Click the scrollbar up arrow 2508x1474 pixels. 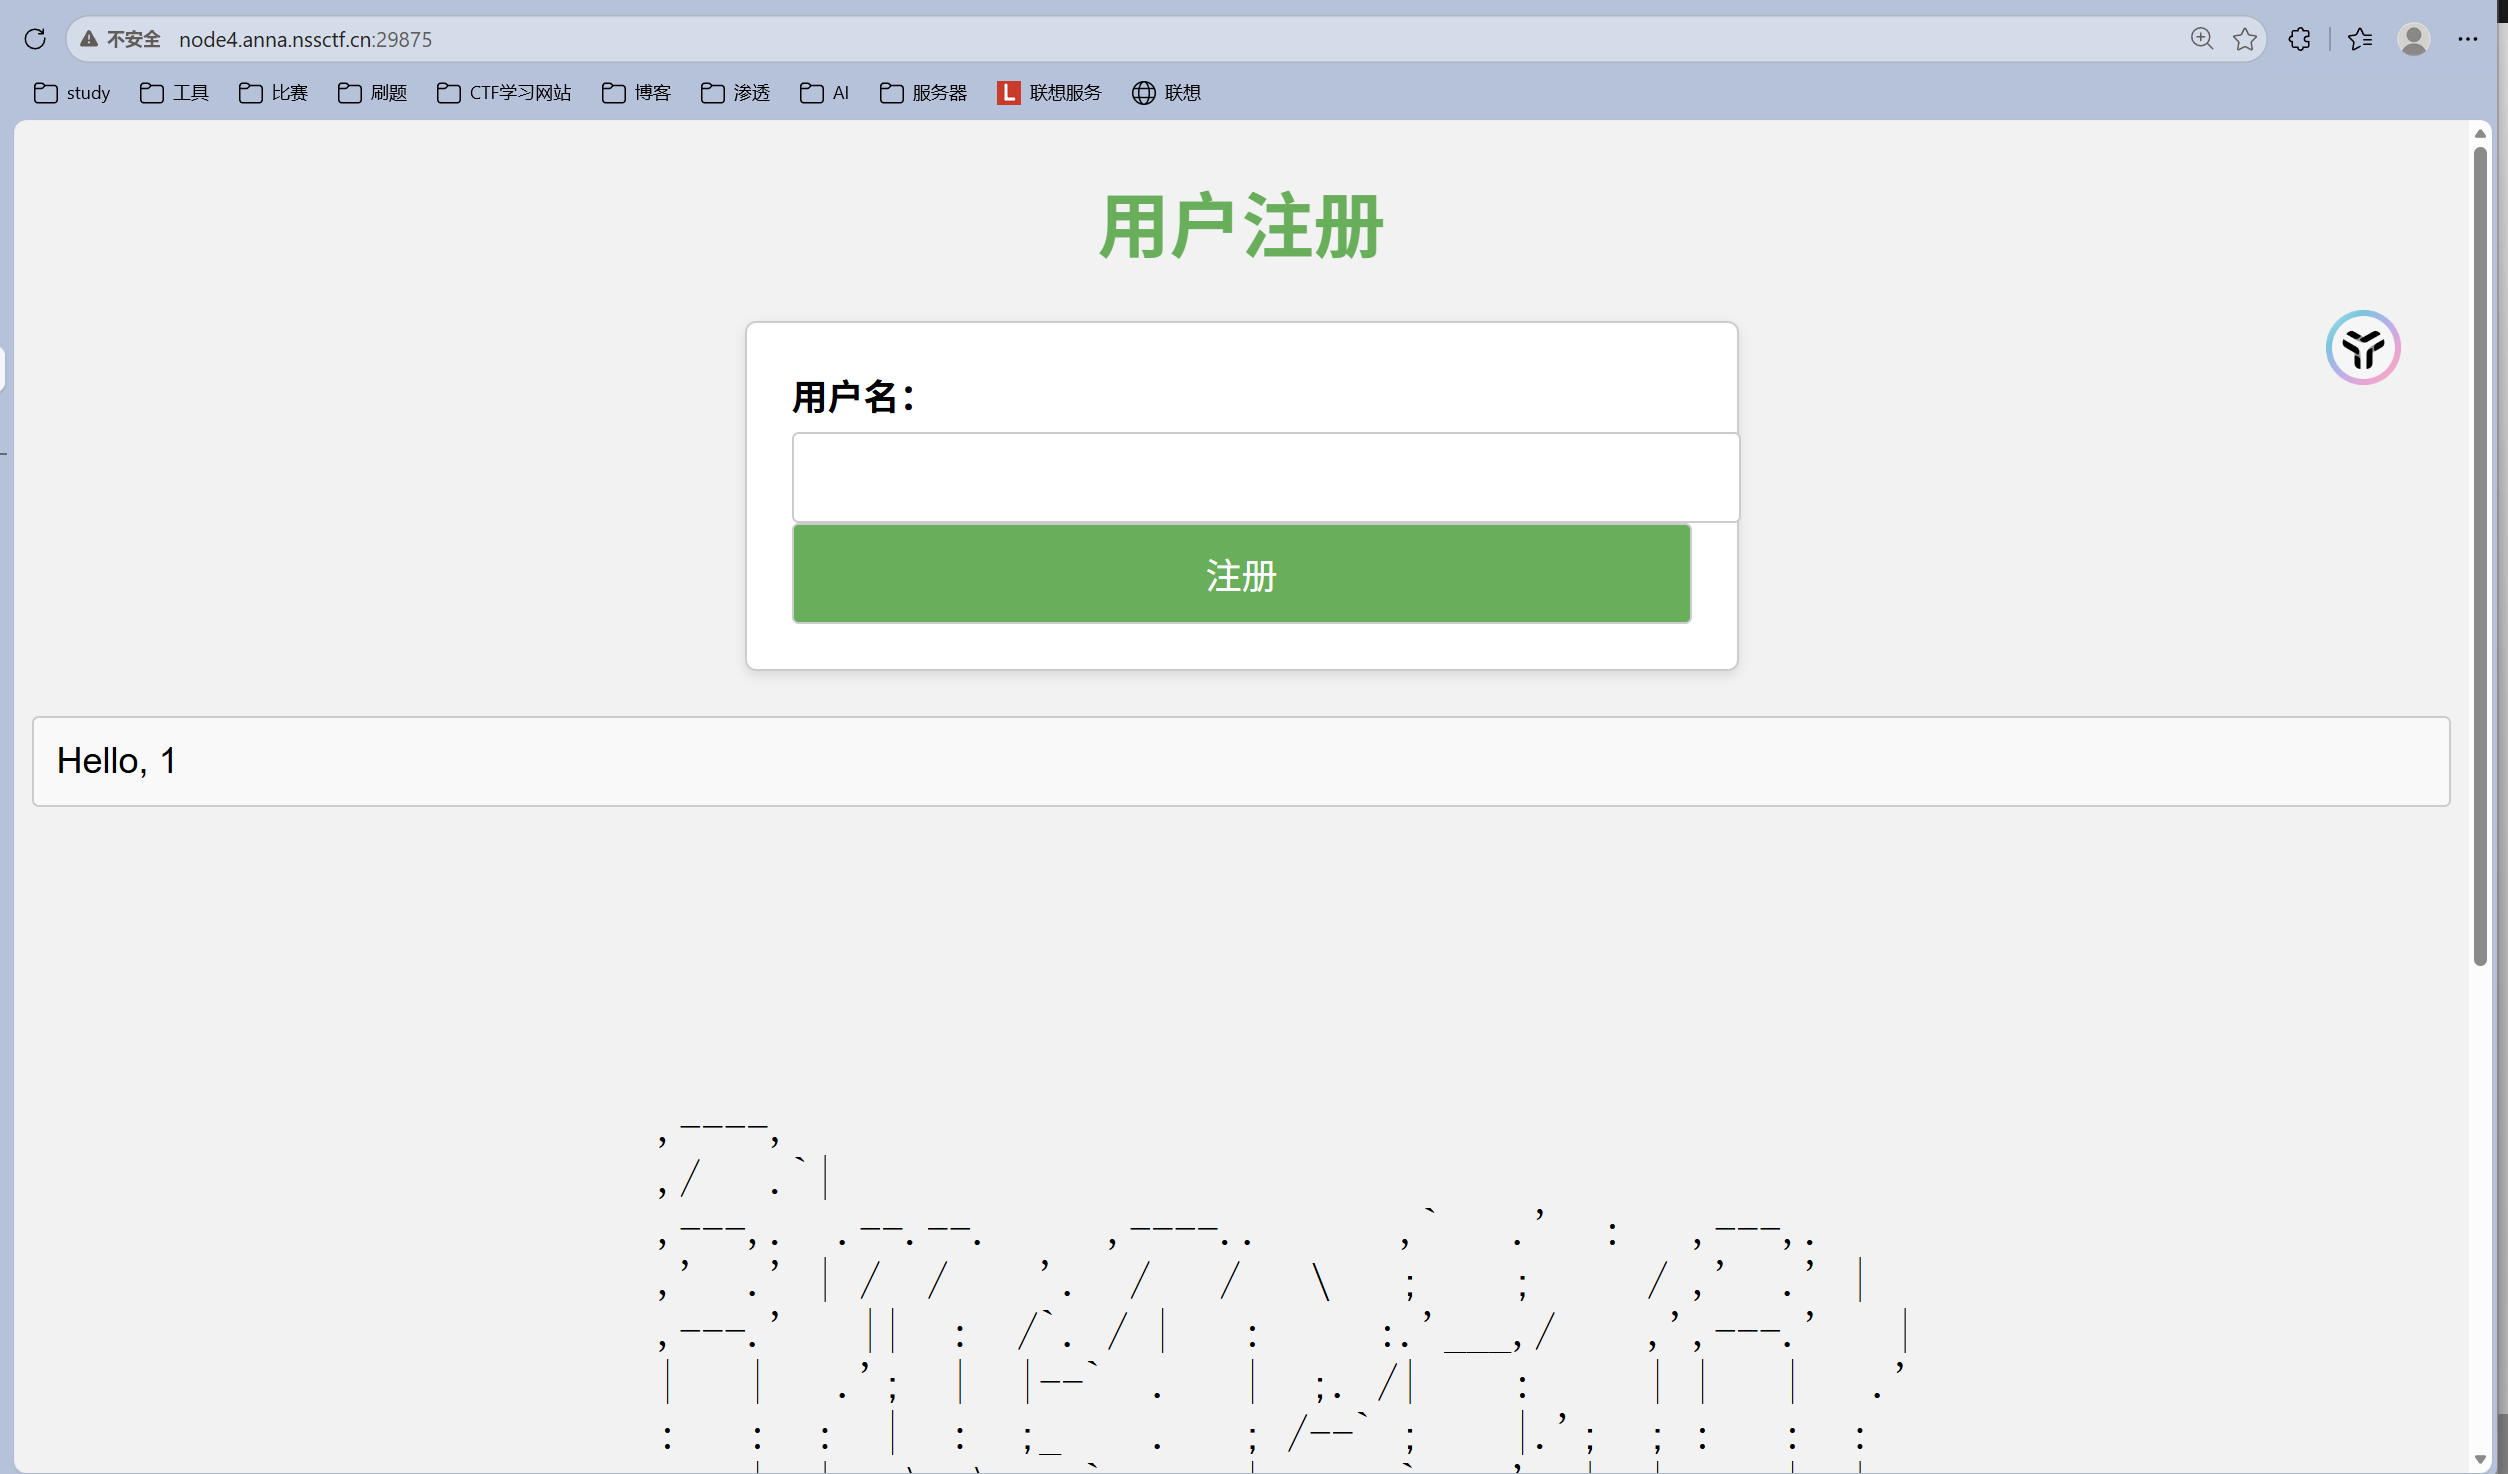[2480, 133]
